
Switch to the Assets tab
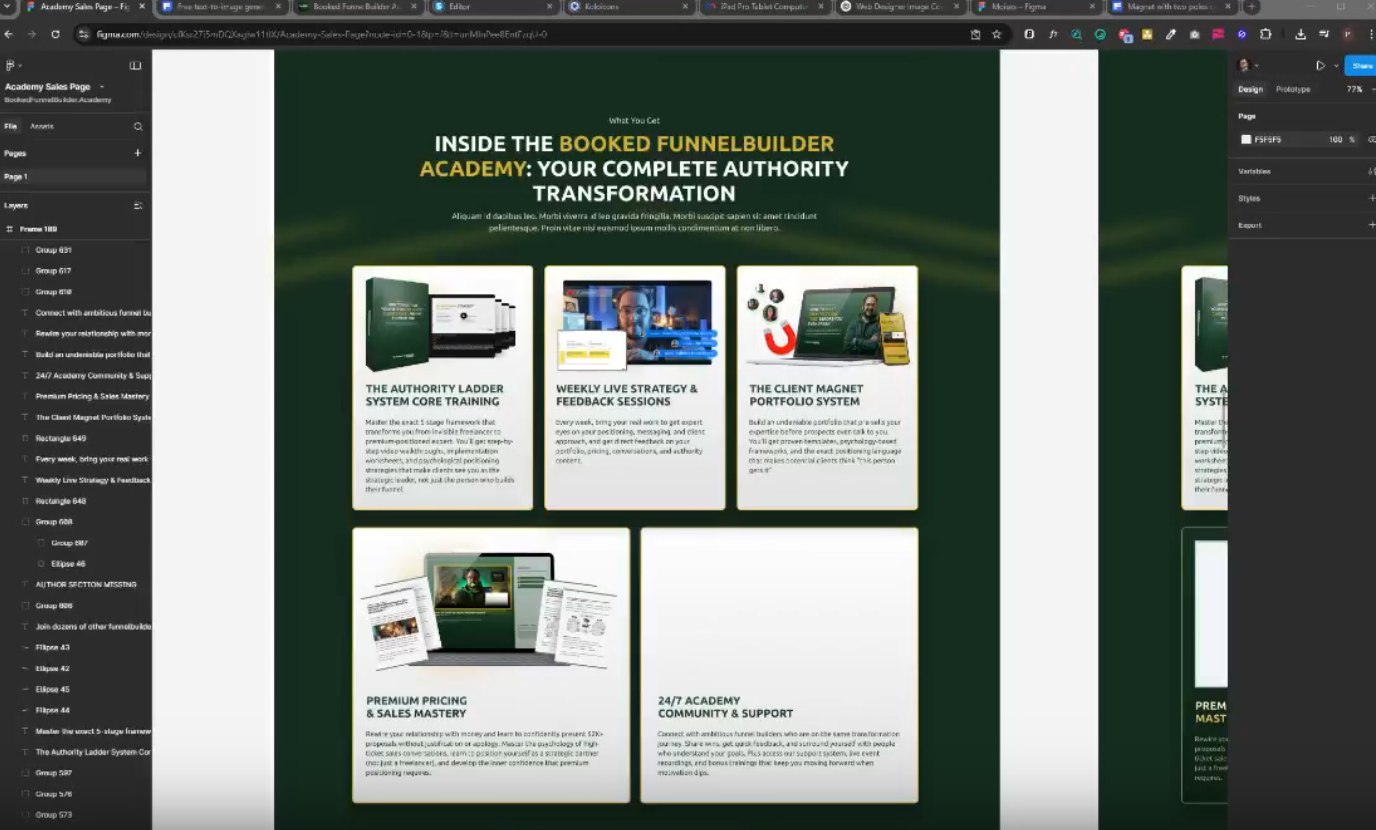click(x=42, y=127)
